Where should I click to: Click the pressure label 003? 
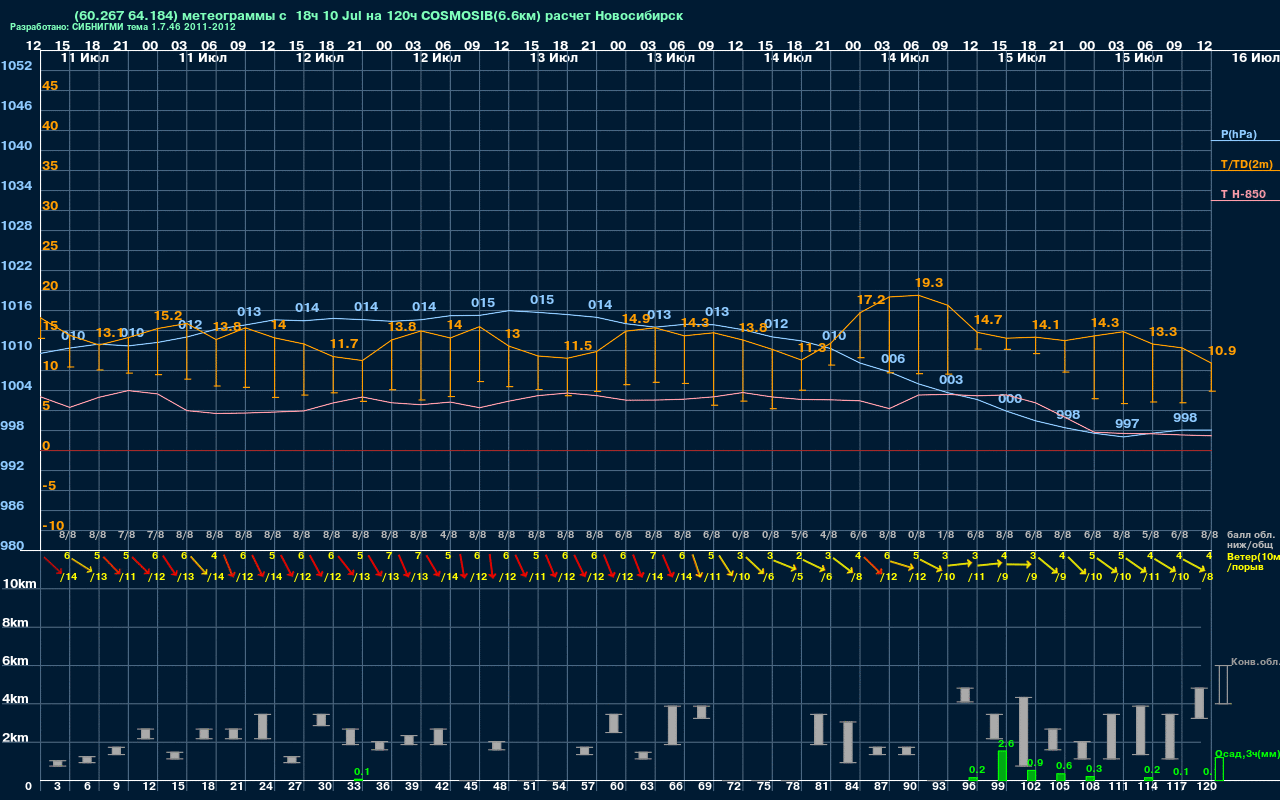951,380
